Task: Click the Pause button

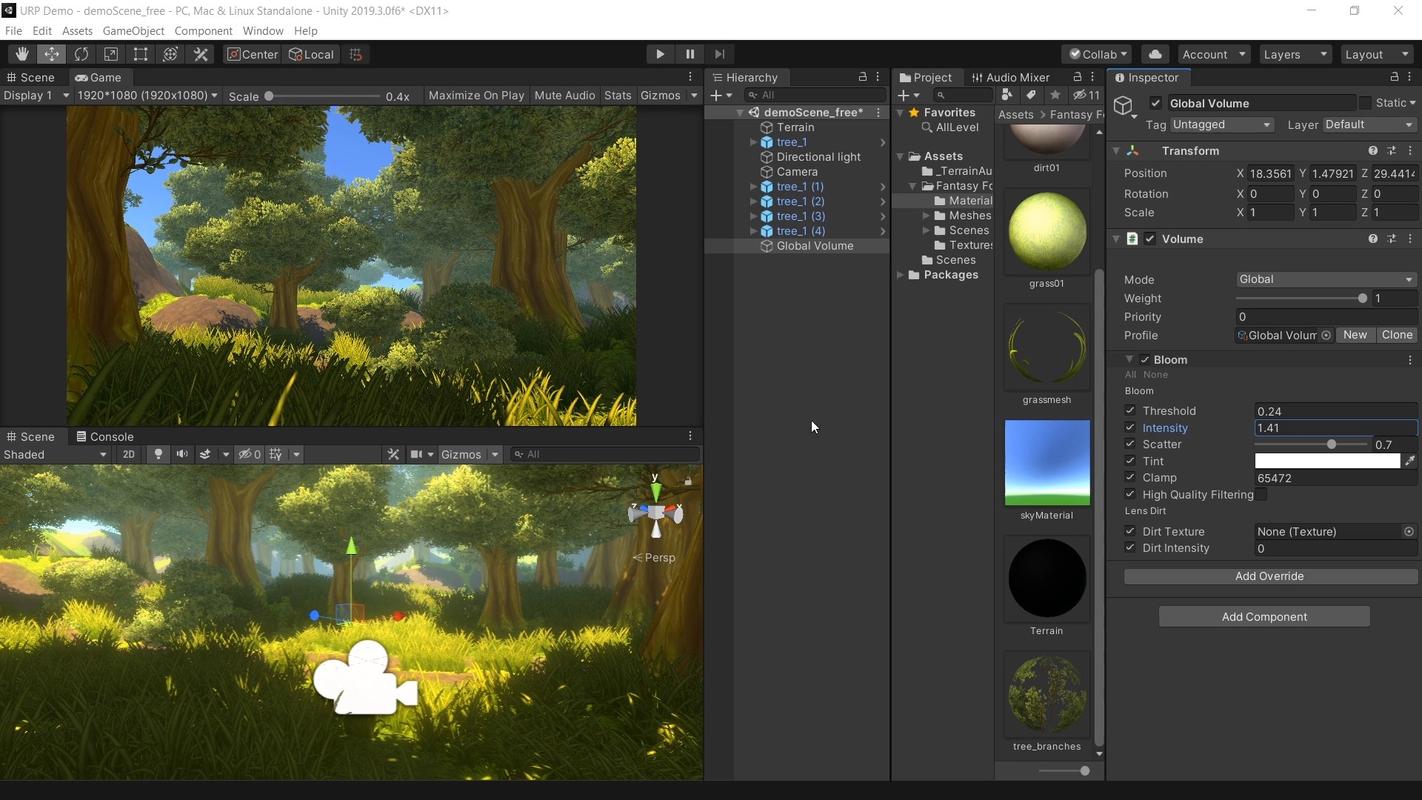Action: pos(690,54)
